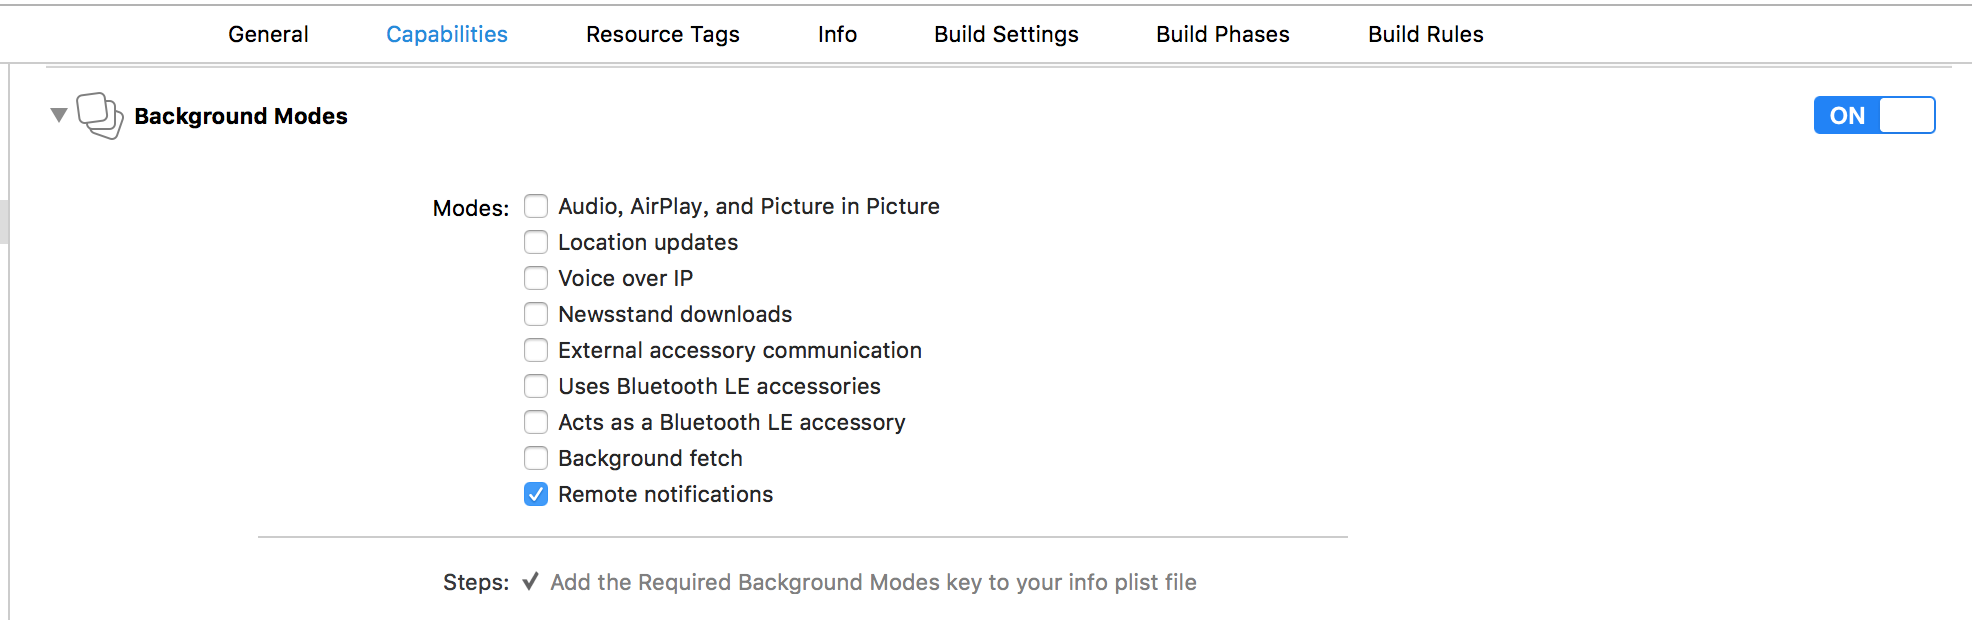Go to Build Settings tab
This screenshot has height=620, width=1972.
click(1006, 34)
